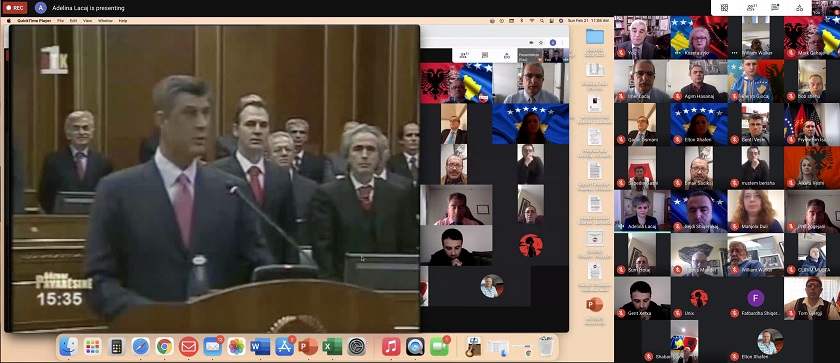Viewport: 840px width, 363px height.
Task: Click the Adelina Lacaj participant tile
Action: click(x=642, y=211)
